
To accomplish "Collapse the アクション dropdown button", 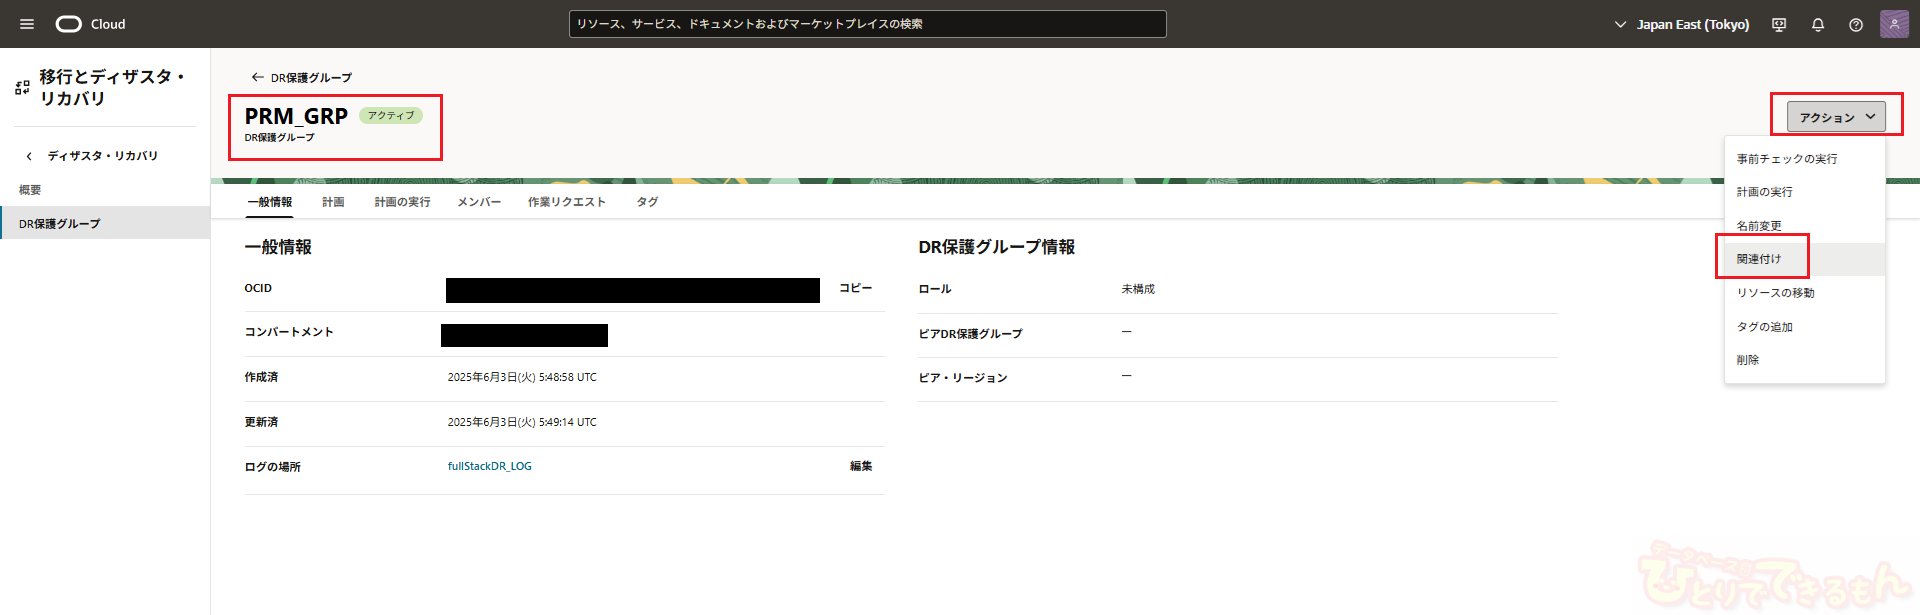I will [1836, 117].
